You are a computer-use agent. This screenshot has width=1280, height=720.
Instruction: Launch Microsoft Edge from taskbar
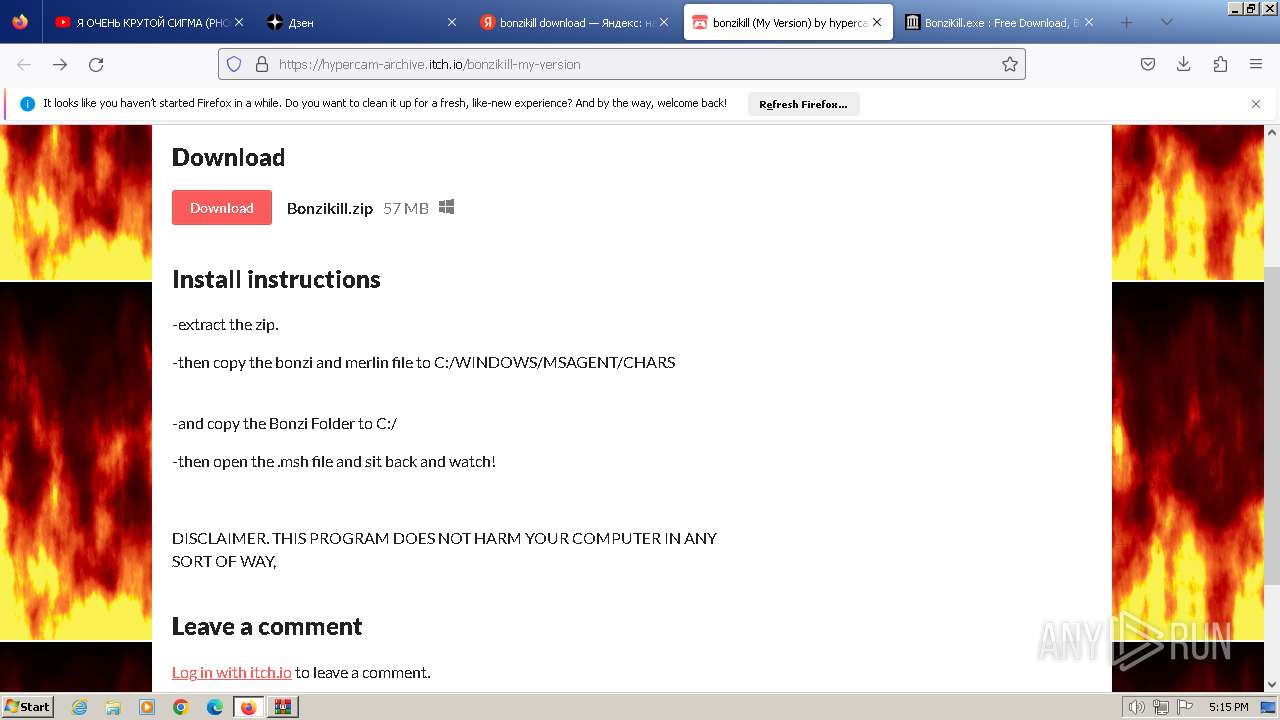tap(215, 707)
